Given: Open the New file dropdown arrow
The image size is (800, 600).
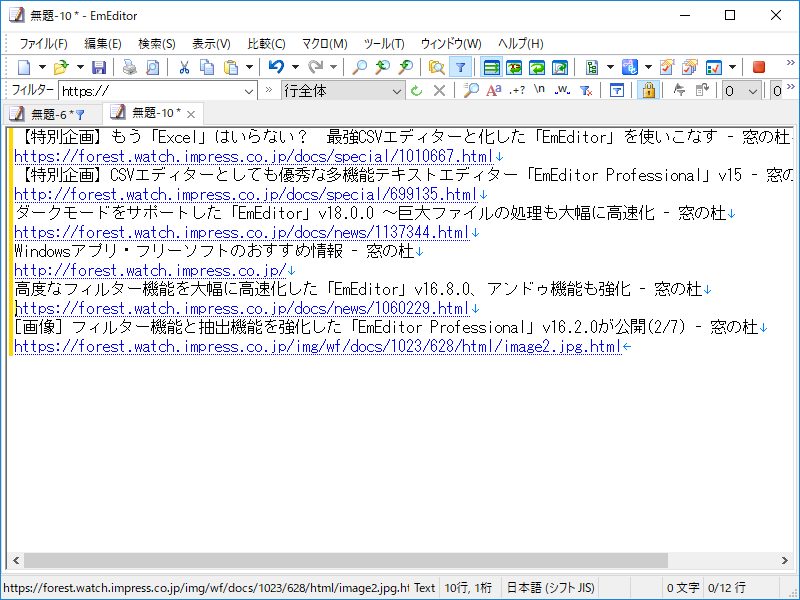Looking at the screenshot, I should point(42,67).
